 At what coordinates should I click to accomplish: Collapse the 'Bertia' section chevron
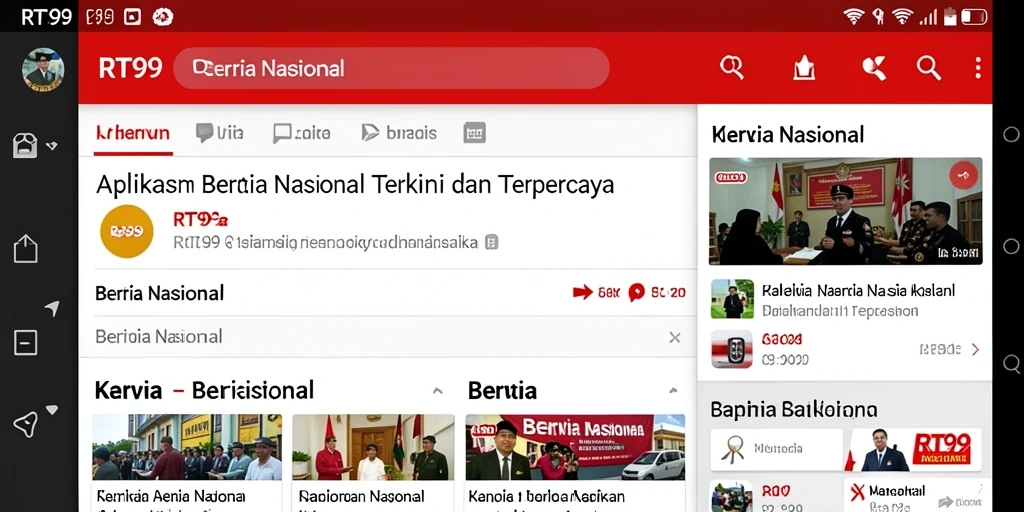tap(673, 391)
